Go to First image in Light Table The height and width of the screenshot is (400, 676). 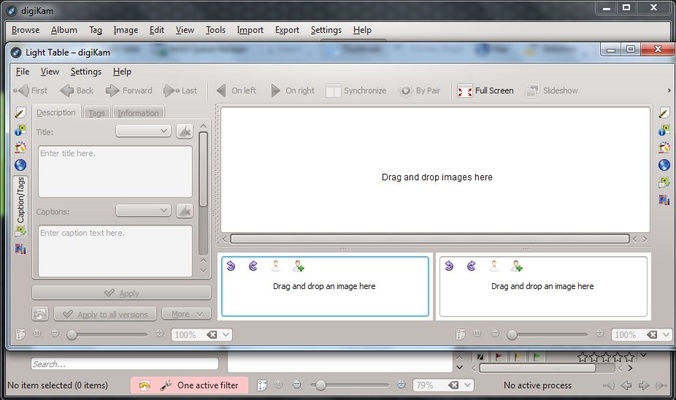[30, 91]
